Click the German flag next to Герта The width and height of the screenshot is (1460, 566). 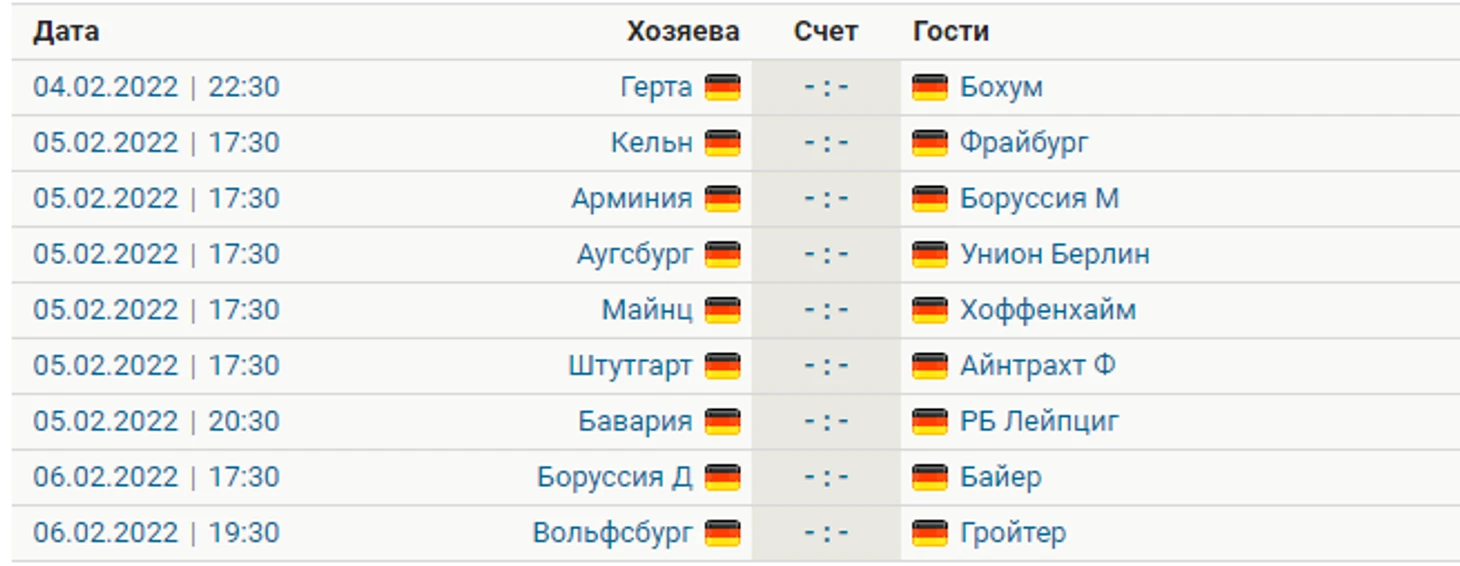click(722, 88)
